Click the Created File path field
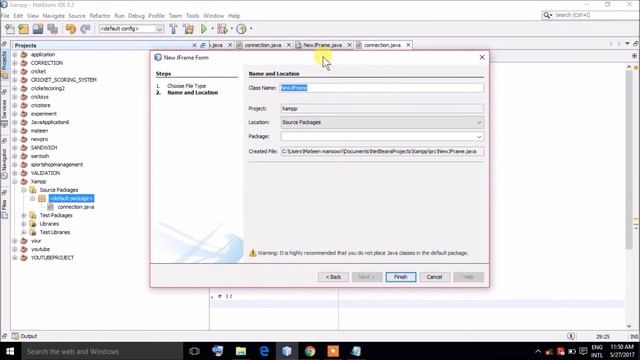Image resolution: width=640 pixels, height=360 pixels. click(x=382, y=151)
